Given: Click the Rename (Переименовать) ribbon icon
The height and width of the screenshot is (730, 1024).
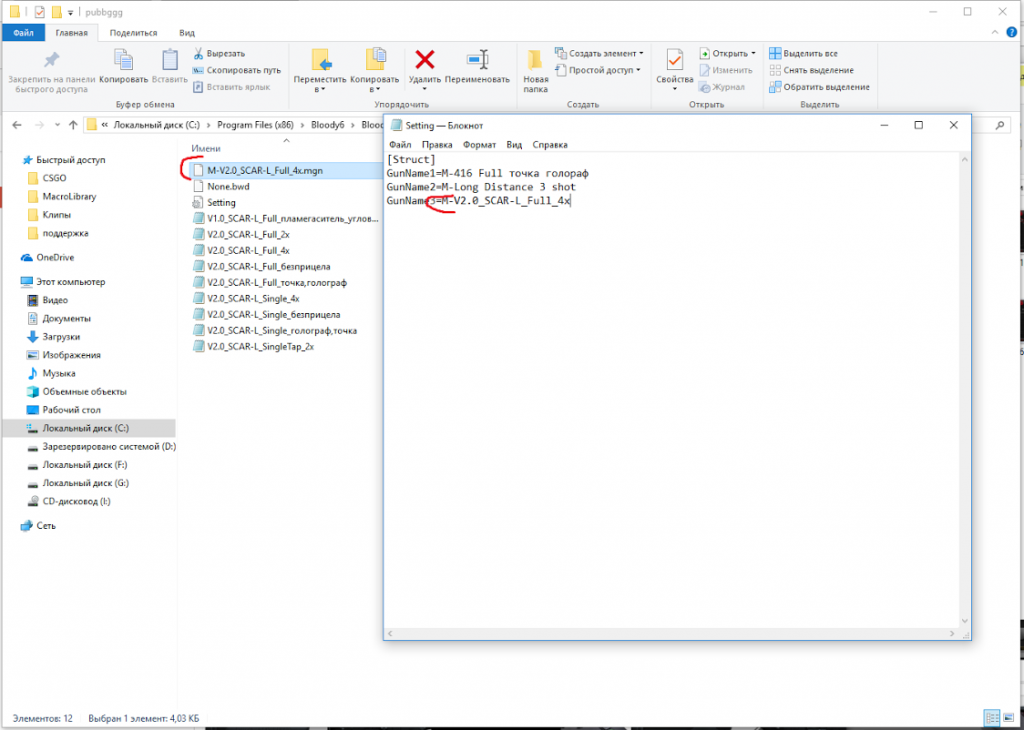Looking at the screenshot, I should pyautogui.click(x=477, y=61).
